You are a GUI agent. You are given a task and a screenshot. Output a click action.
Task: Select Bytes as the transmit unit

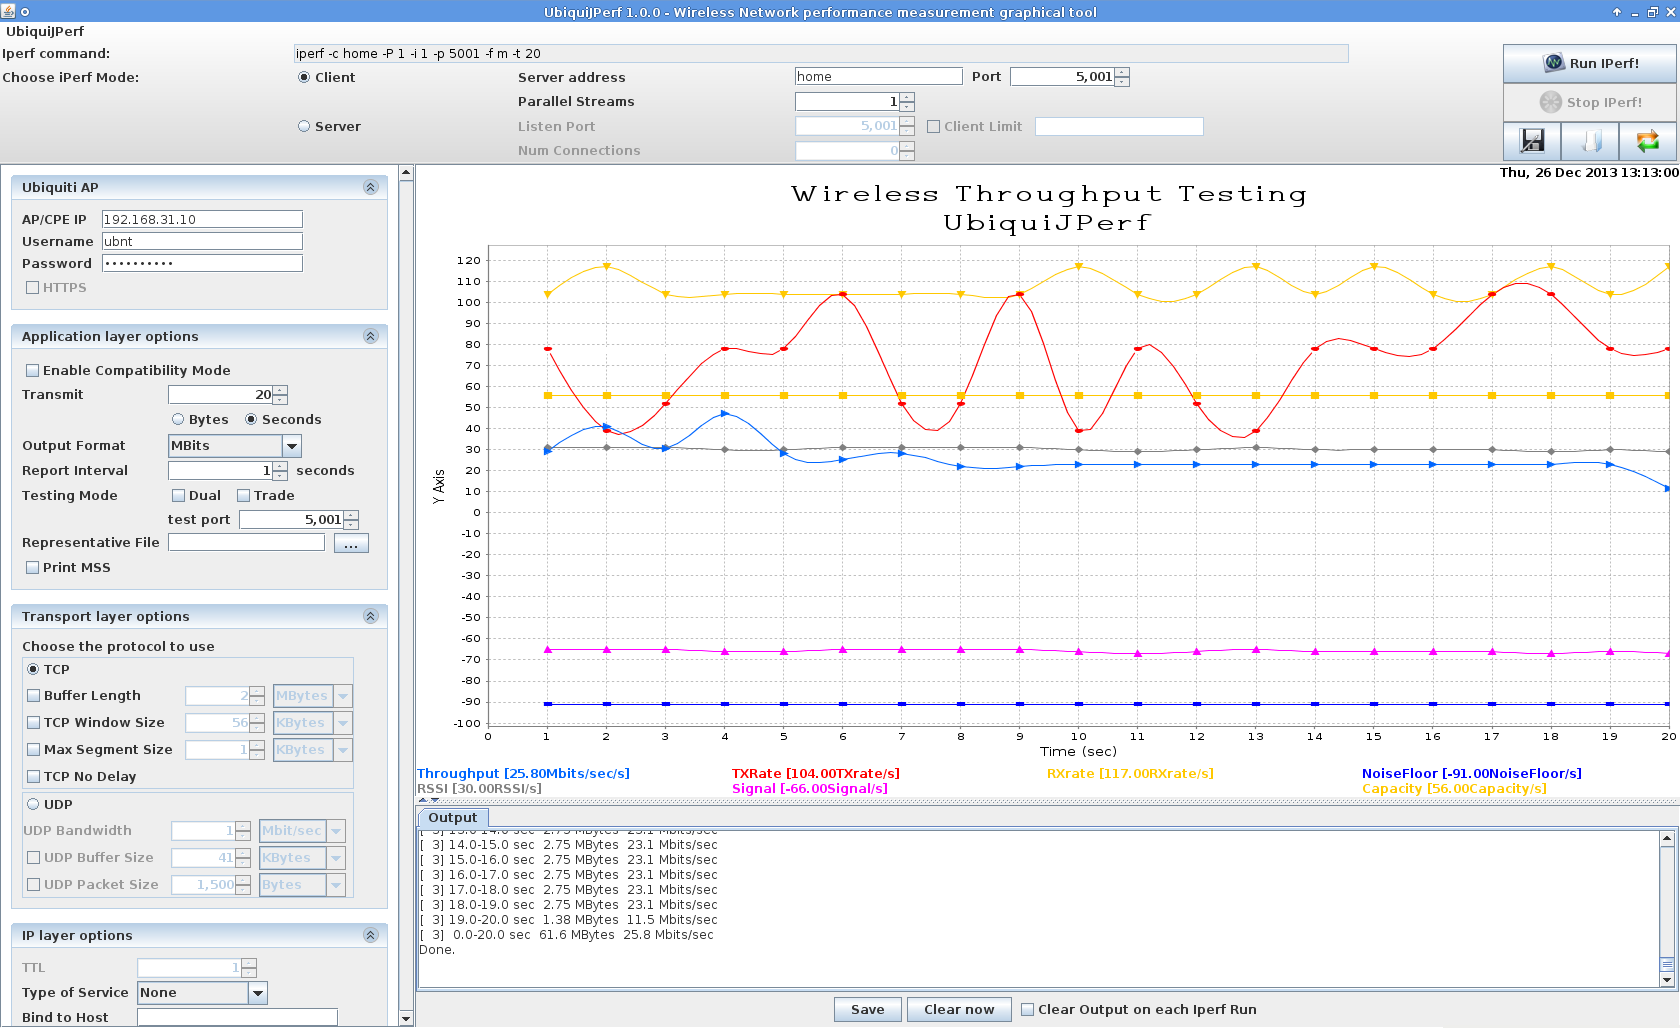(178, 419)
